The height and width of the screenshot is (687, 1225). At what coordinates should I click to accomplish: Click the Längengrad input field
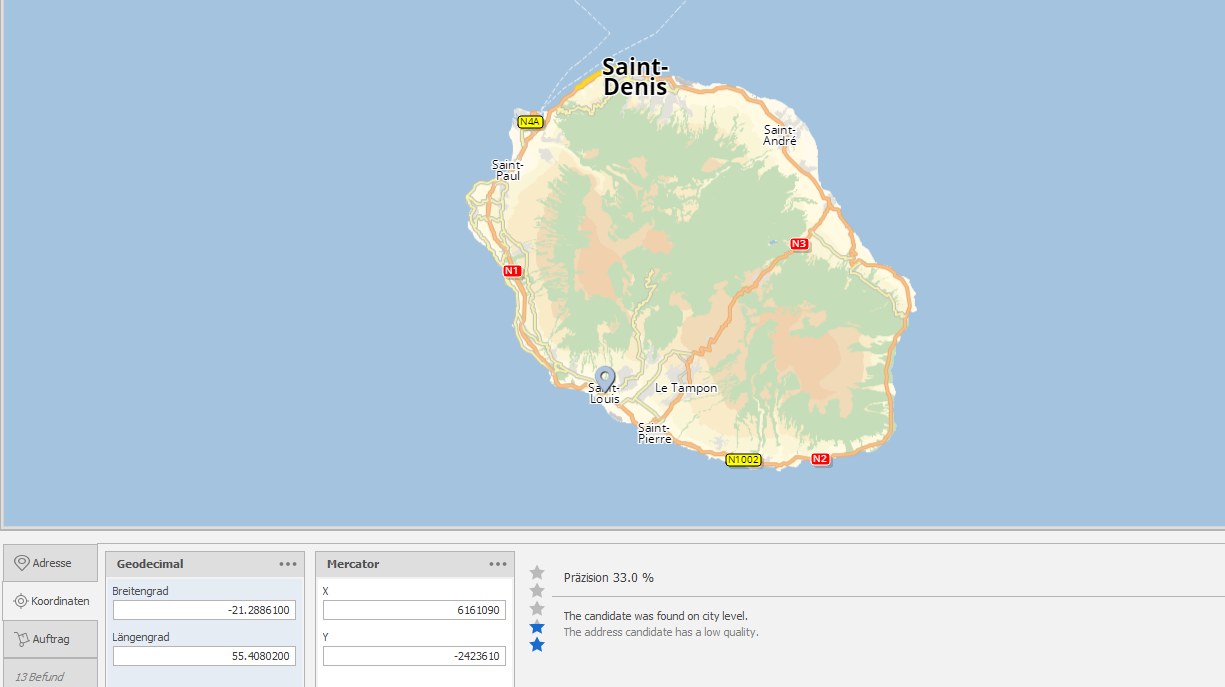click(204, 656)
